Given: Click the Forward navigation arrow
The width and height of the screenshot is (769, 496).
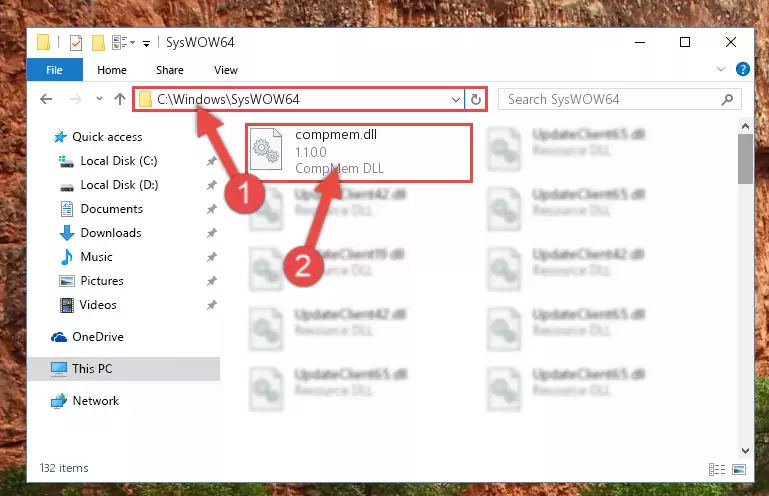Looking at the screenshot, I should tap(76, 99).
